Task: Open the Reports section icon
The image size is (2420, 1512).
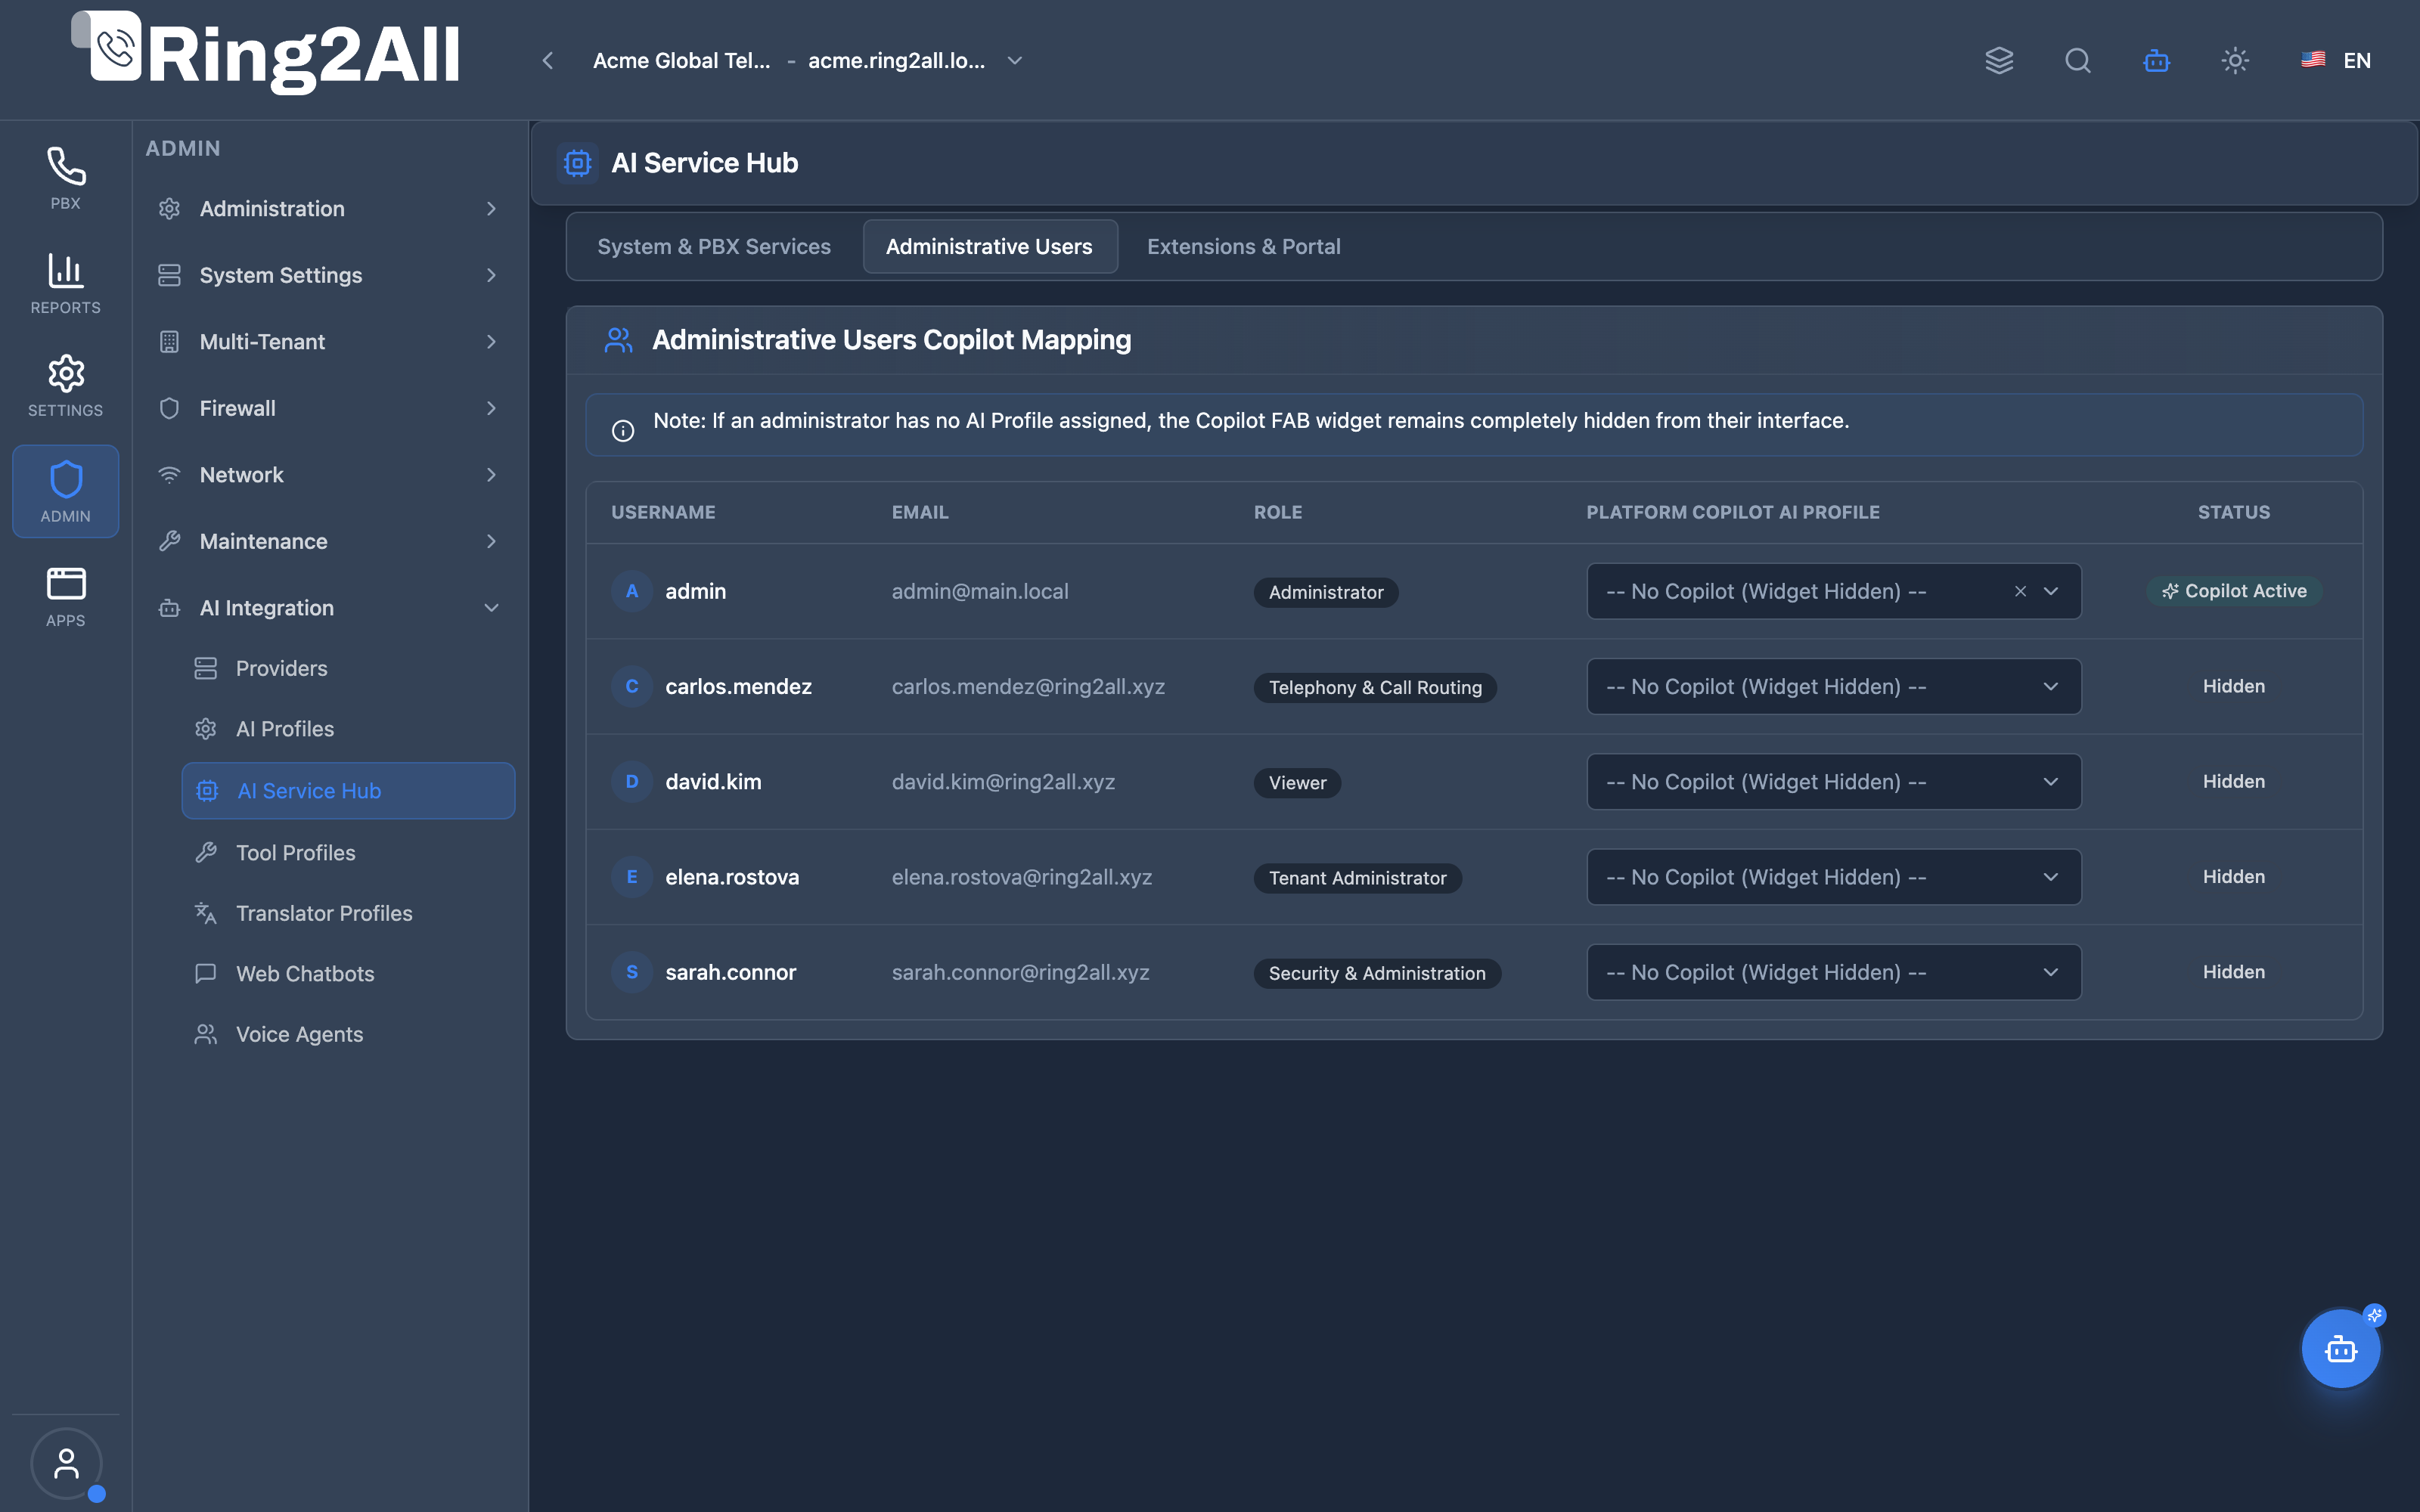Action: click(65, 283)
